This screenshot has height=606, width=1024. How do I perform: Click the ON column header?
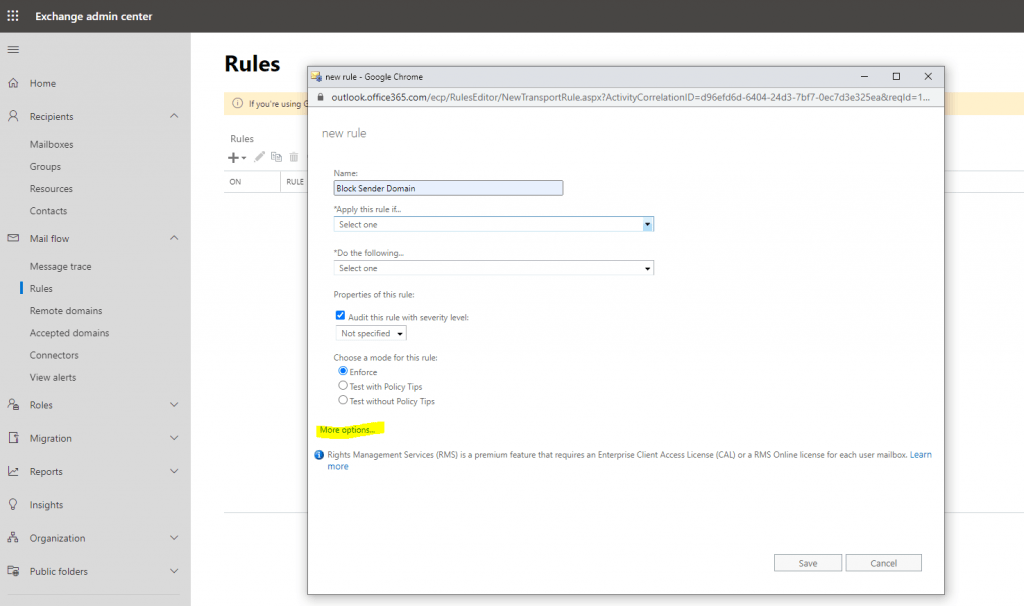click(235, 182)
